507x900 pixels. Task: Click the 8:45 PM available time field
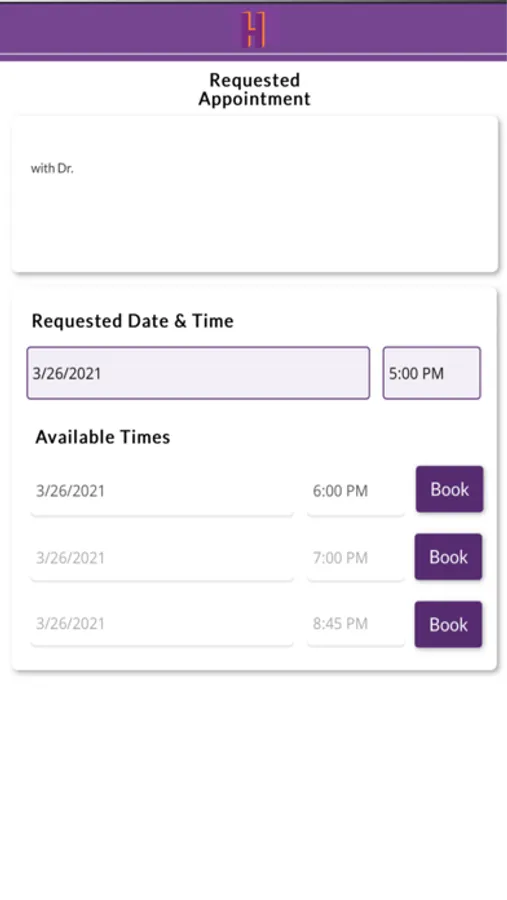click(356, 624)
